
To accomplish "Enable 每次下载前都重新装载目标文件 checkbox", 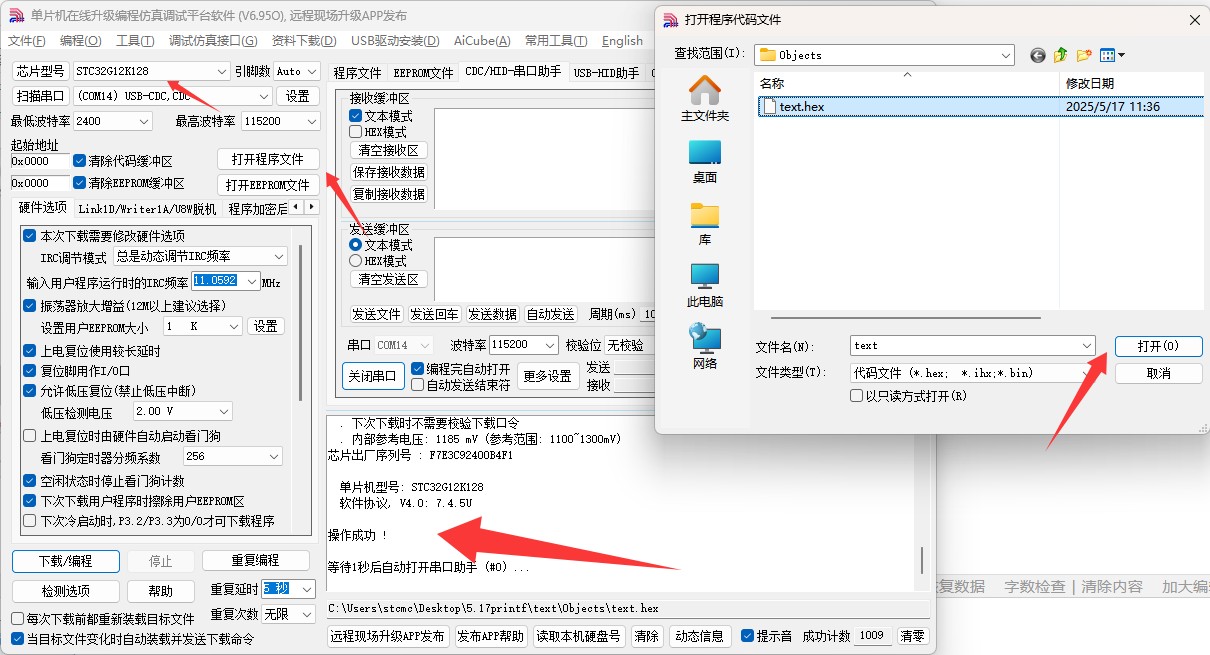I will 18,619.
